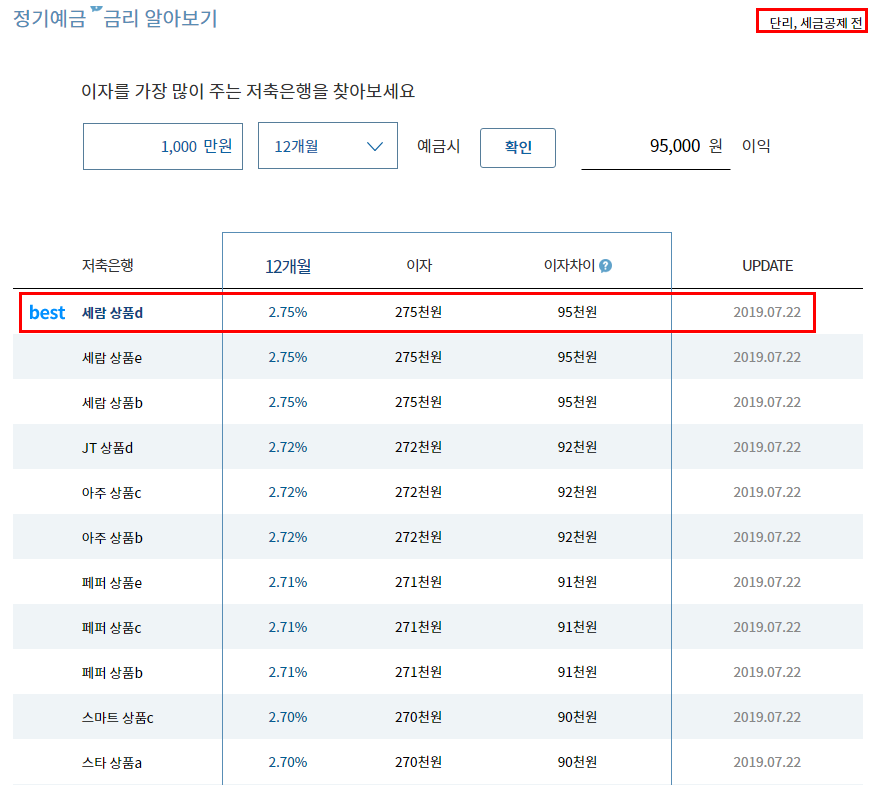Focus the 1,000 만원 deposit amount field
Image resolution: width=869 pixels, height=785 pixels.
pyautogui.click(x=163, y=146)
